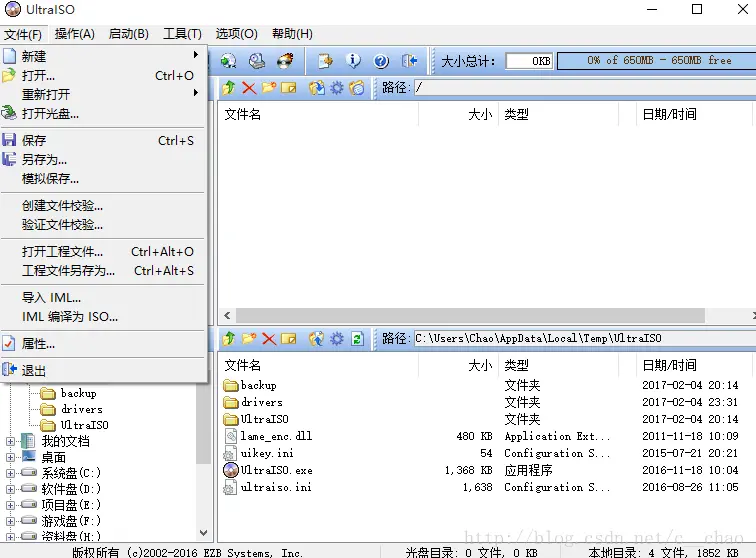Sort local list by 日期/时间 header
Viewport: 756px width, 558px height.
[x=693, y=365]
